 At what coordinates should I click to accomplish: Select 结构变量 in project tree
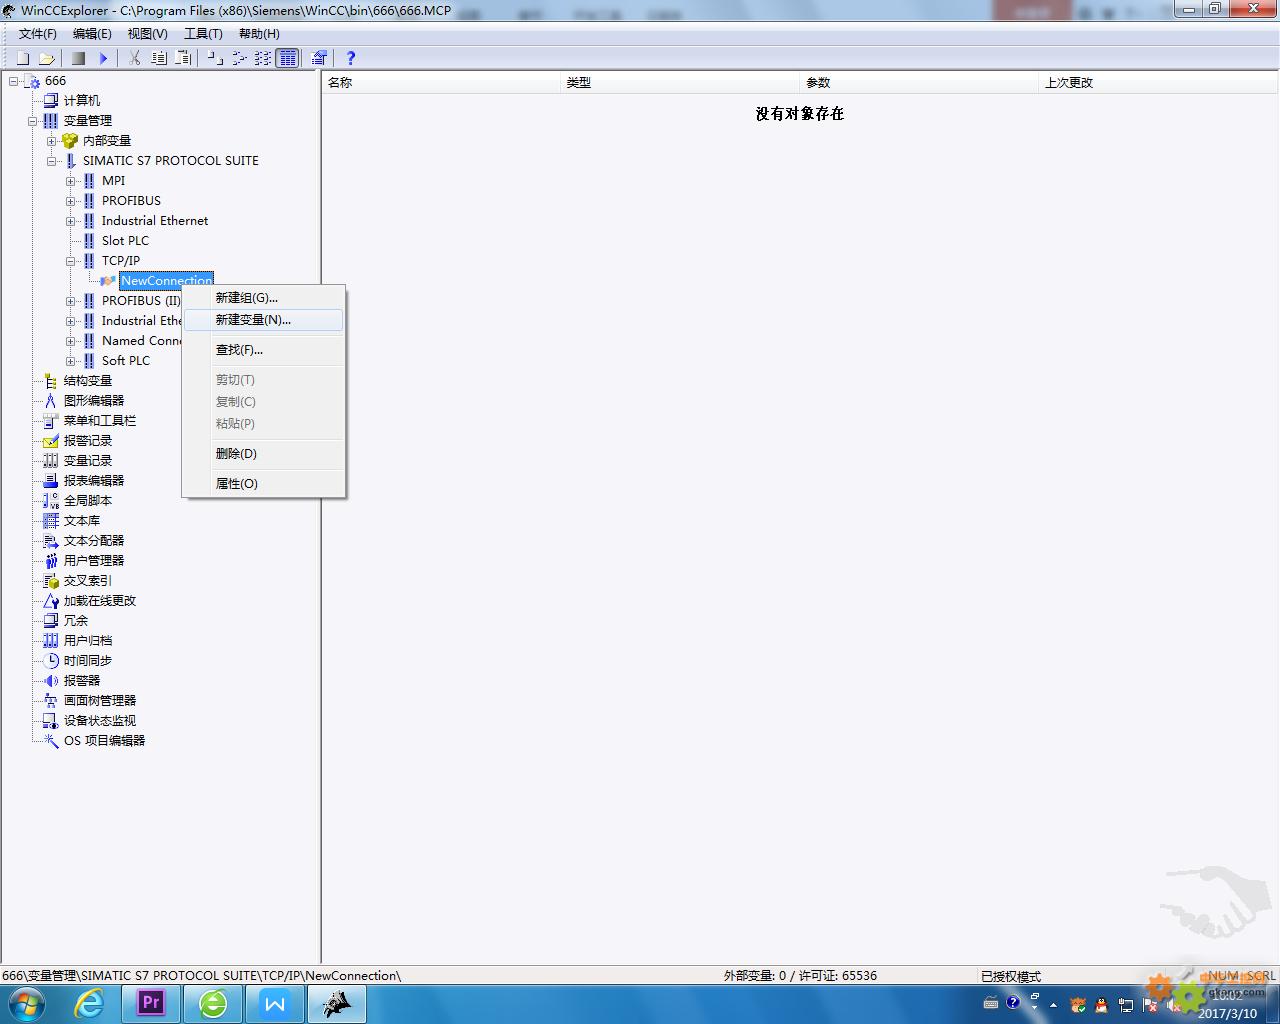click(87, 381)
